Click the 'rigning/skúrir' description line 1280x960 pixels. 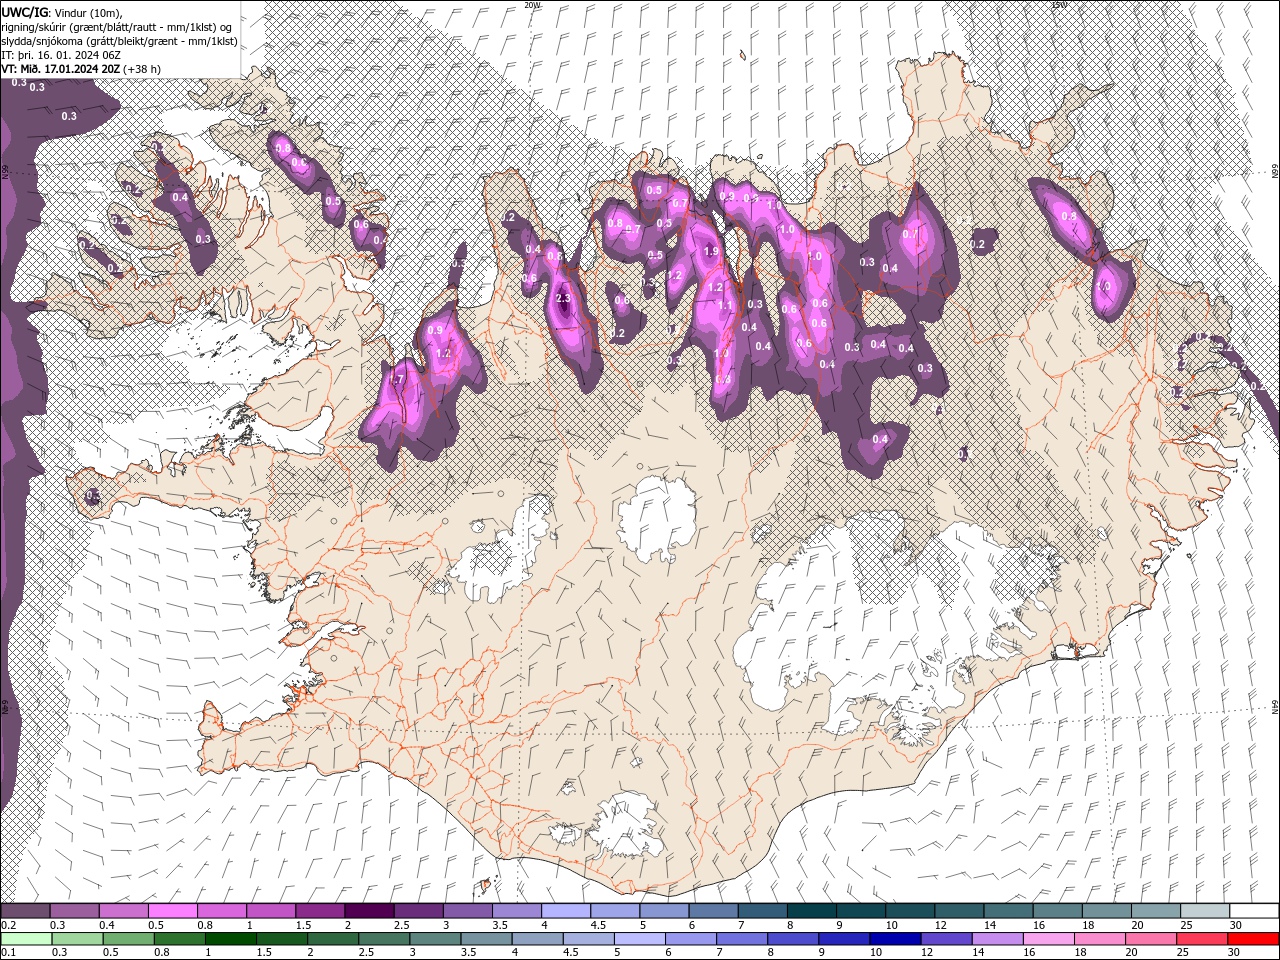116,26
